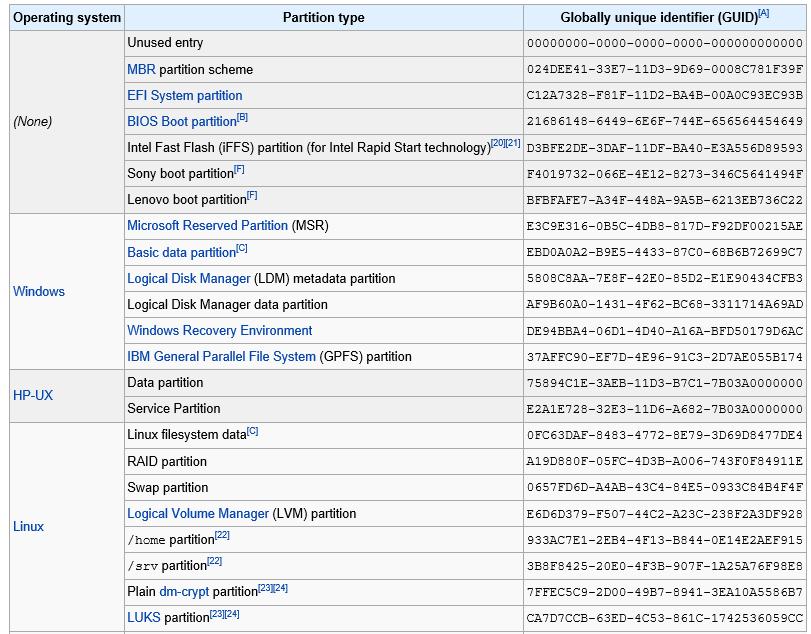Open reference [21] on the Intel Fast Flash row
The height and width of the screenshot is (634, 811).
pyautogui.click(x=513, y=143)
